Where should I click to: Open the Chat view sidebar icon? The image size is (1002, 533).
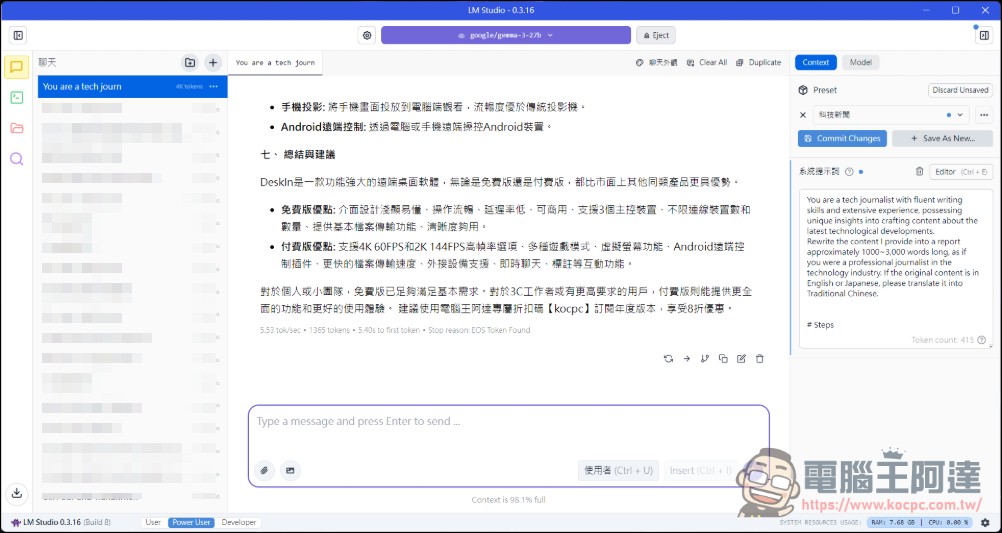17,67
